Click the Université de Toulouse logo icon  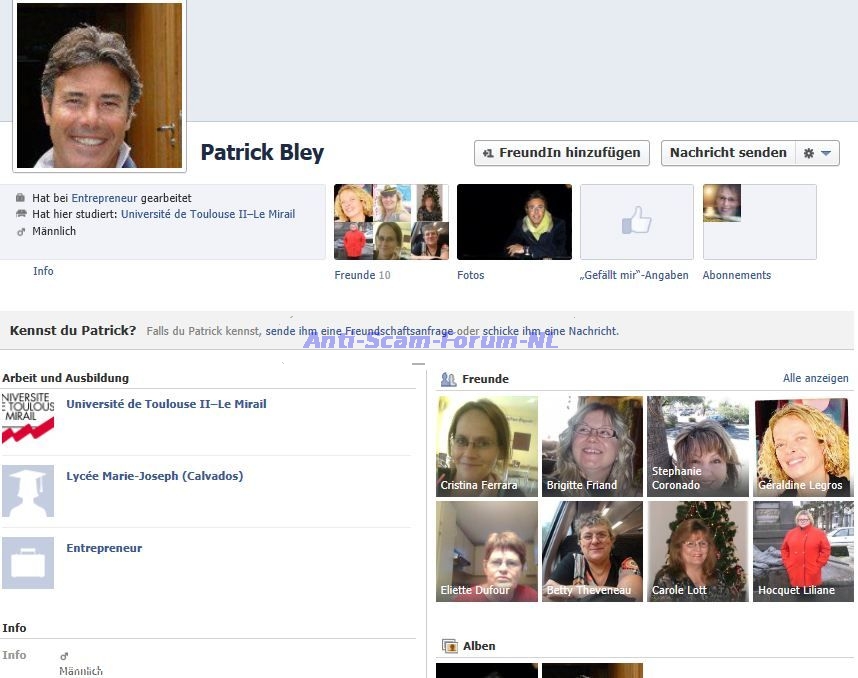tap(28, 418)
